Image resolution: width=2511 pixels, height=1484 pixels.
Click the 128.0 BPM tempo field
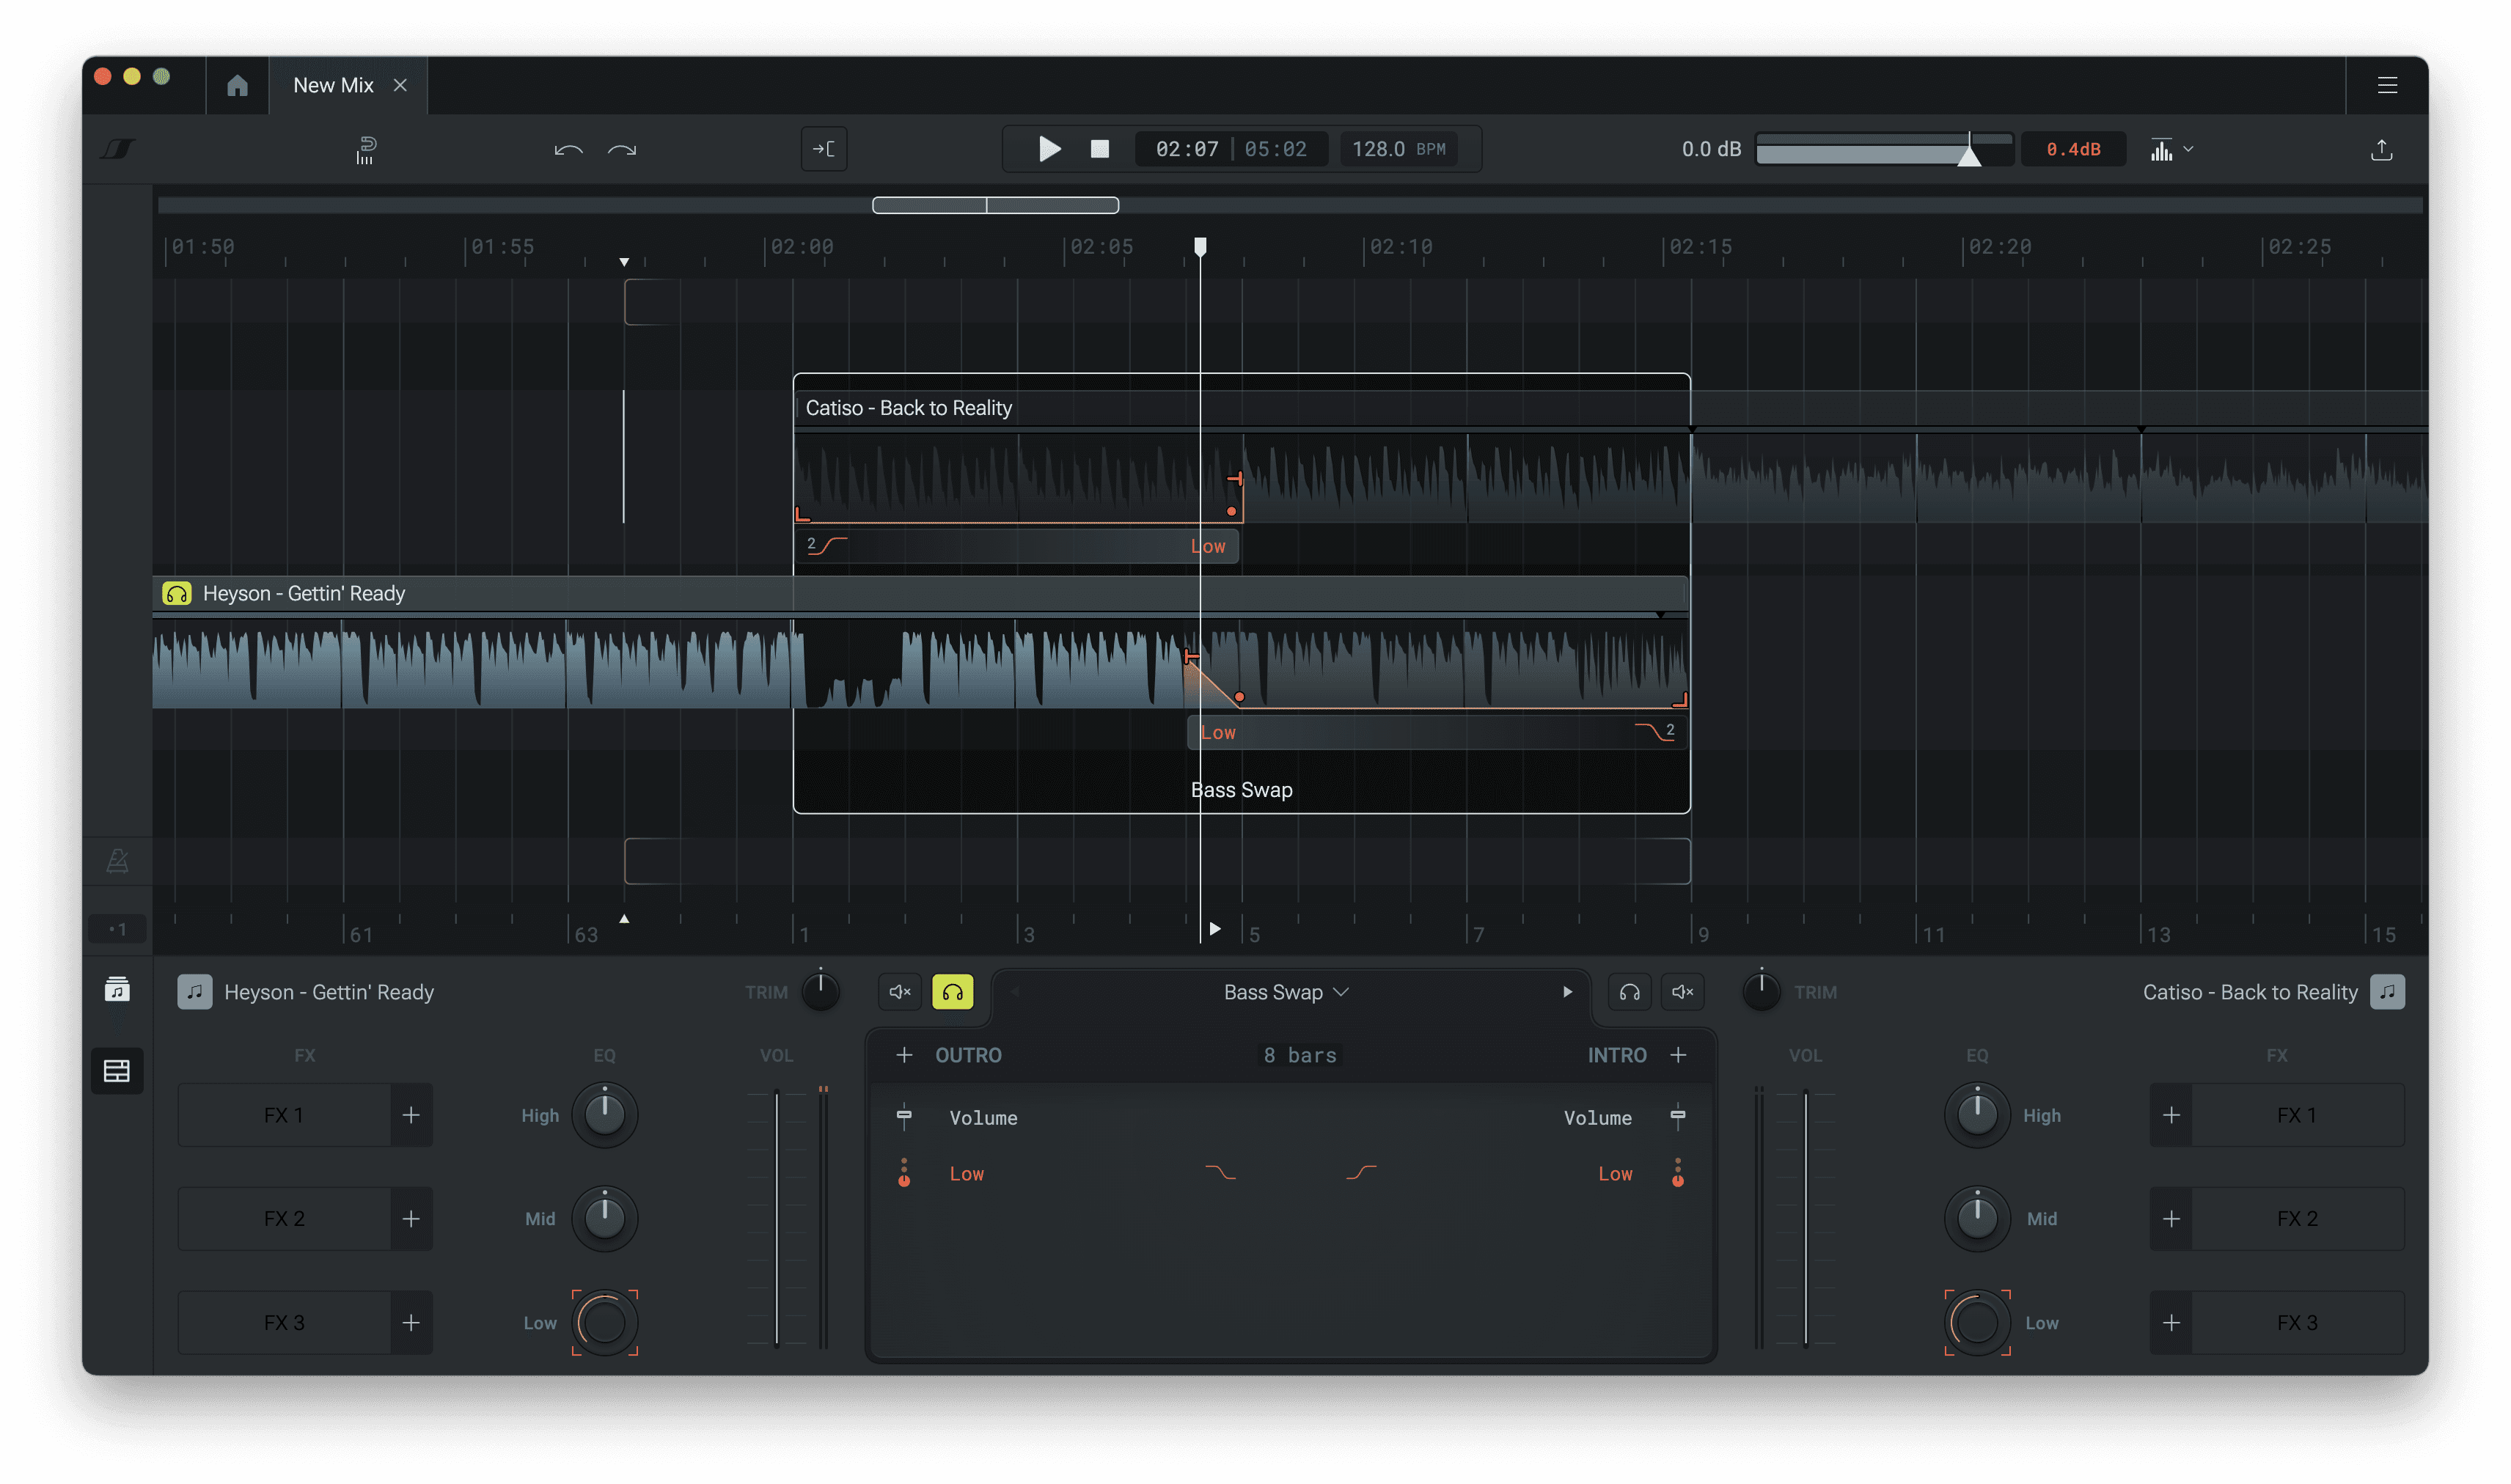(1398, 149)
